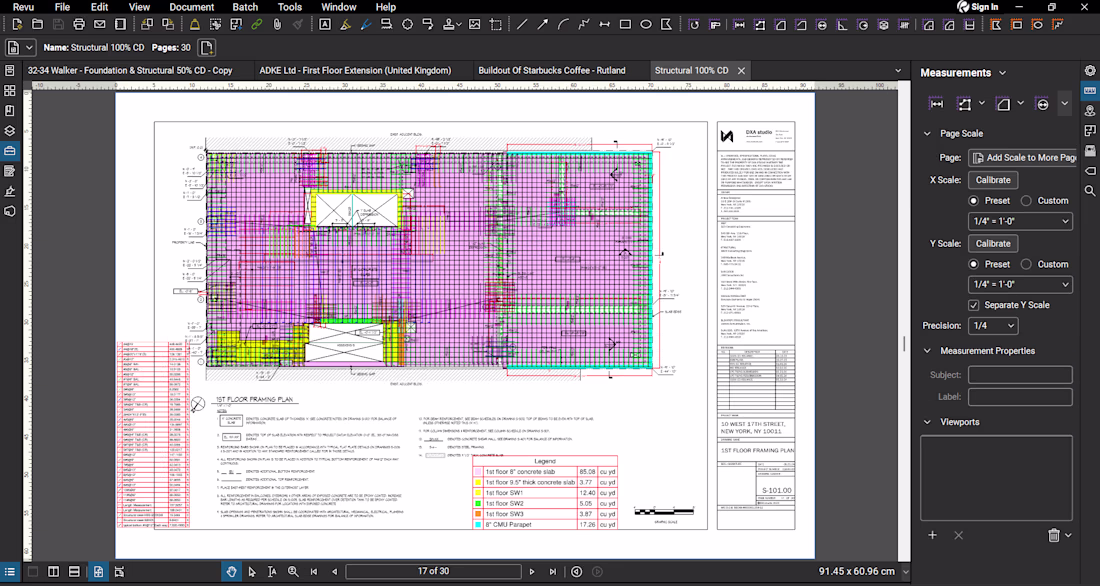Open the Precision dropdown

click(x=993, y=326)
